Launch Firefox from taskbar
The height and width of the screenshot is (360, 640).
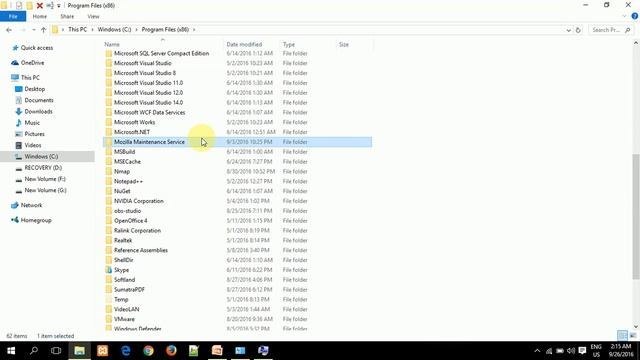tap(171, 351)
